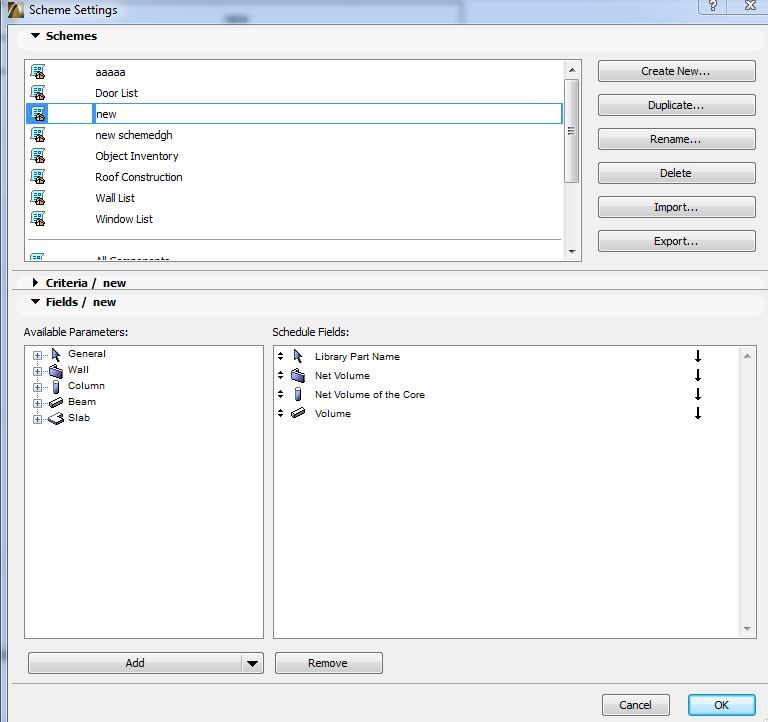Screen dimensions: 768x722
Task: Click the Remove button
Action: pos(328,663)
